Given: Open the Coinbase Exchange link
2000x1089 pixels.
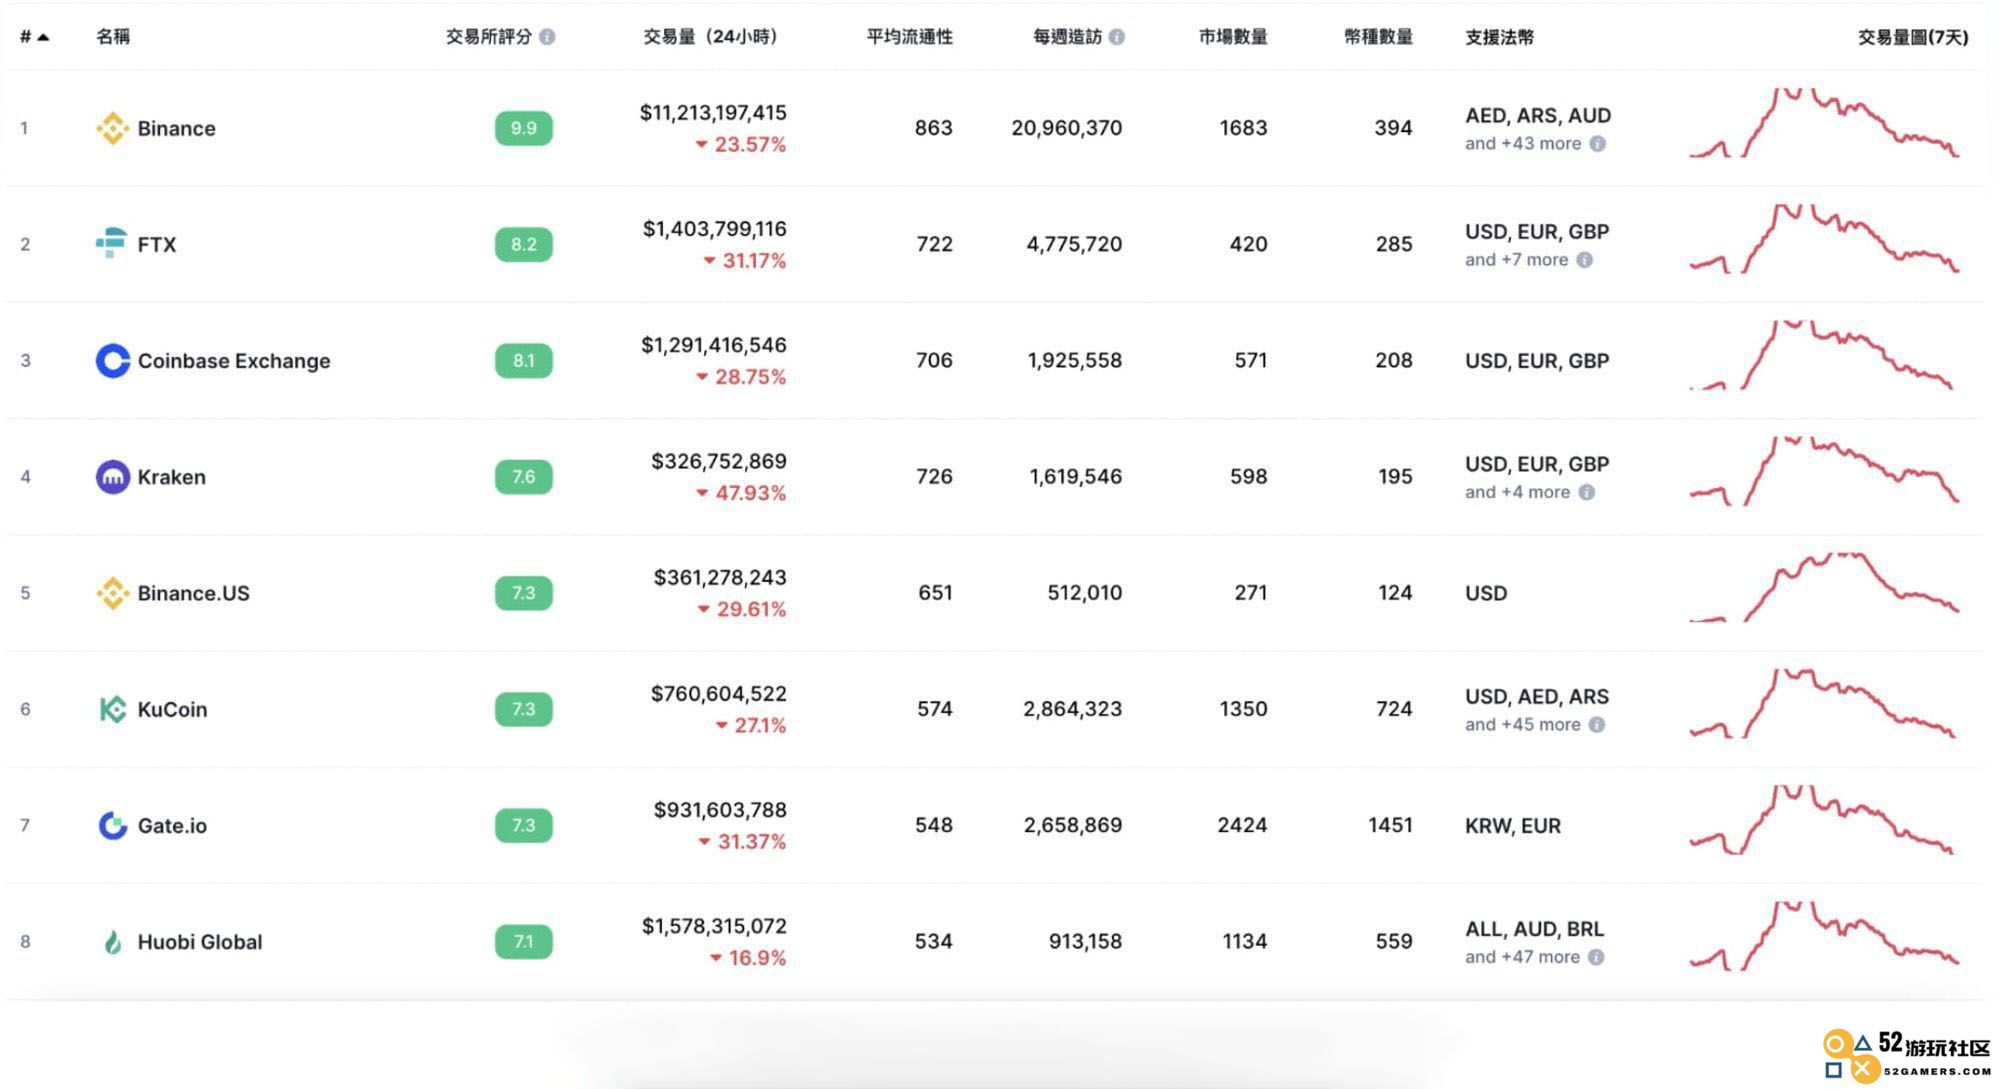Looking at the screenshot, I should [234, 360].
